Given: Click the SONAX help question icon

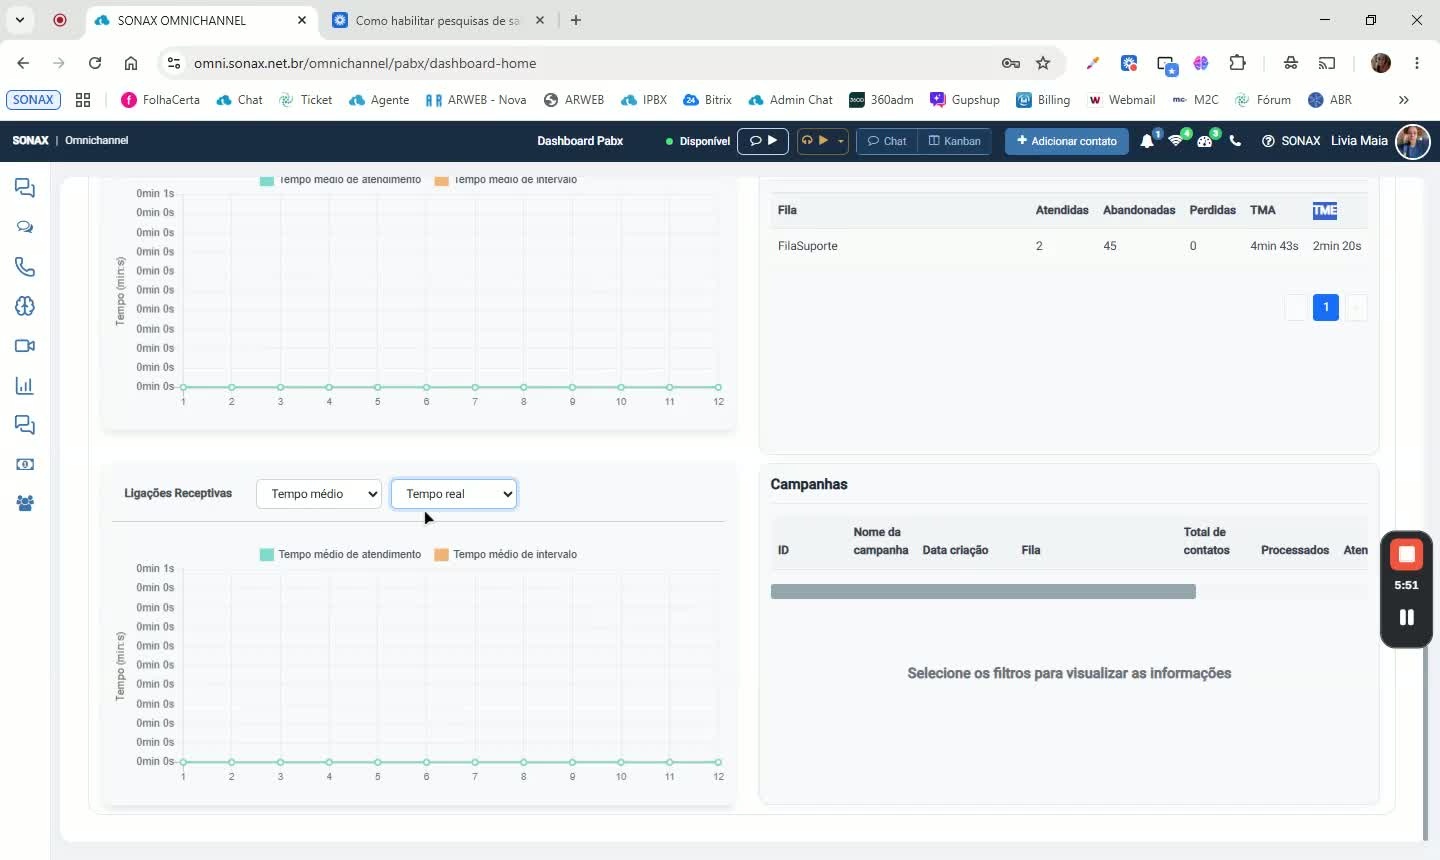Looking at the screenshot, I should coord(1268,141).
